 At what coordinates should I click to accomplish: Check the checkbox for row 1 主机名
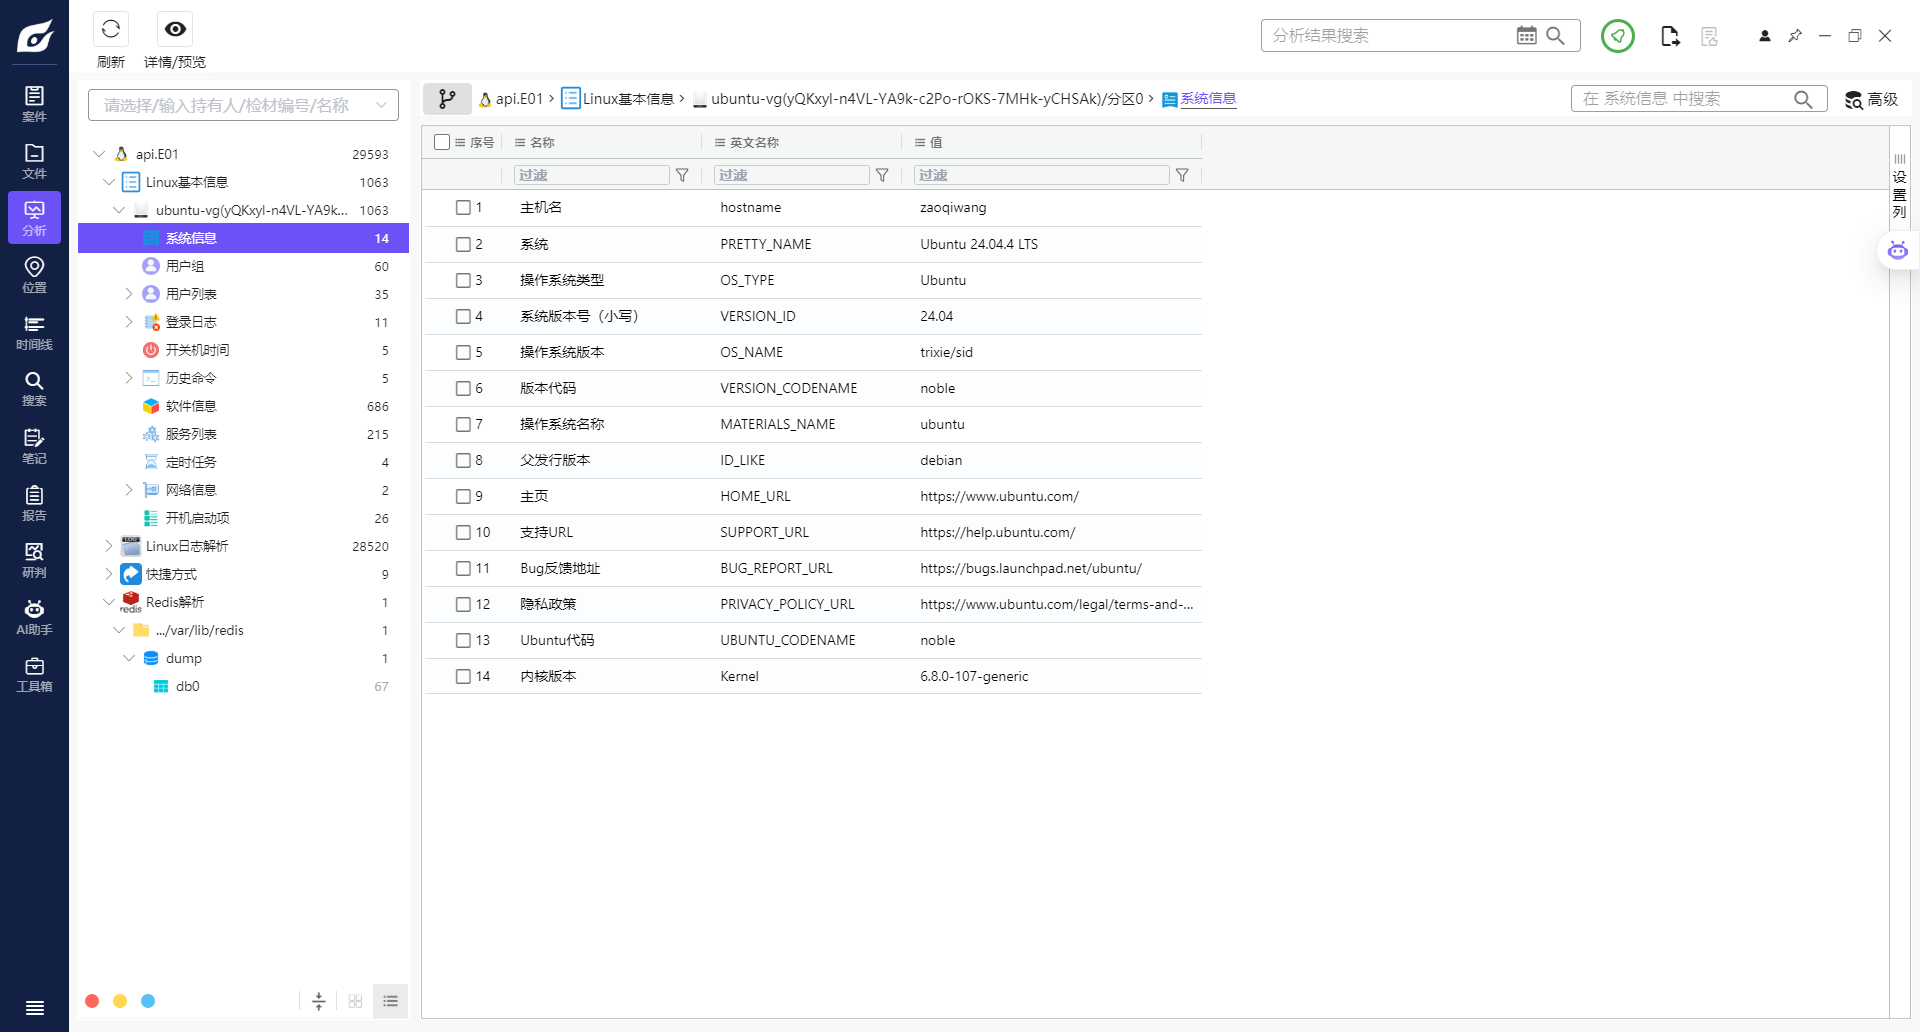click(x=463, y=207)
